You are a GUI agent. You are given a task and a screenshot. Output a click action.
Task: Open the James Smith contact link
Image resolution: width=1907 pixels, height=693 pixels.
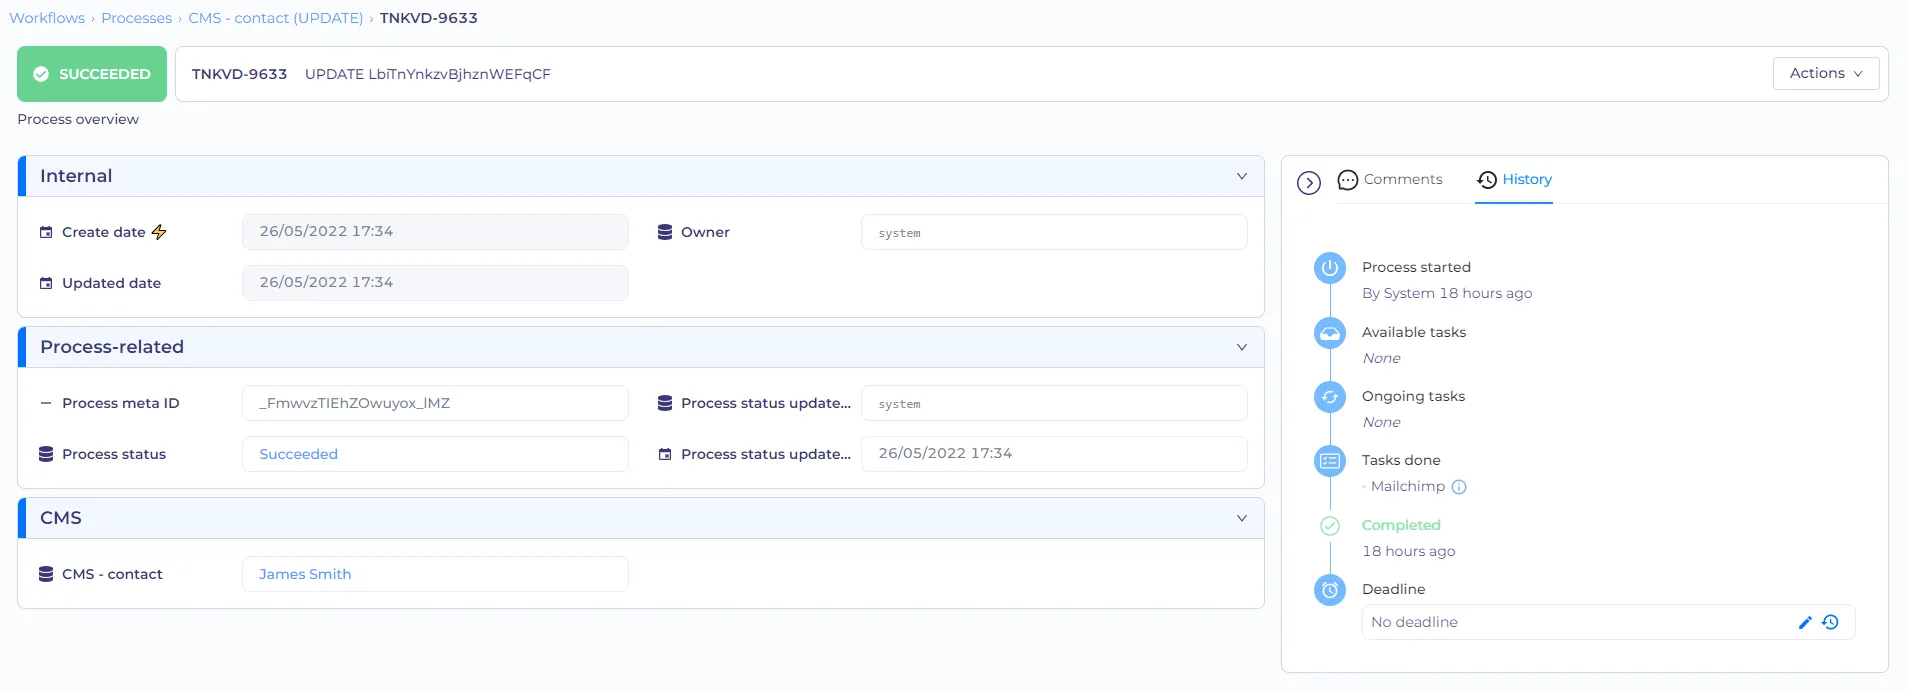[305, 574]
